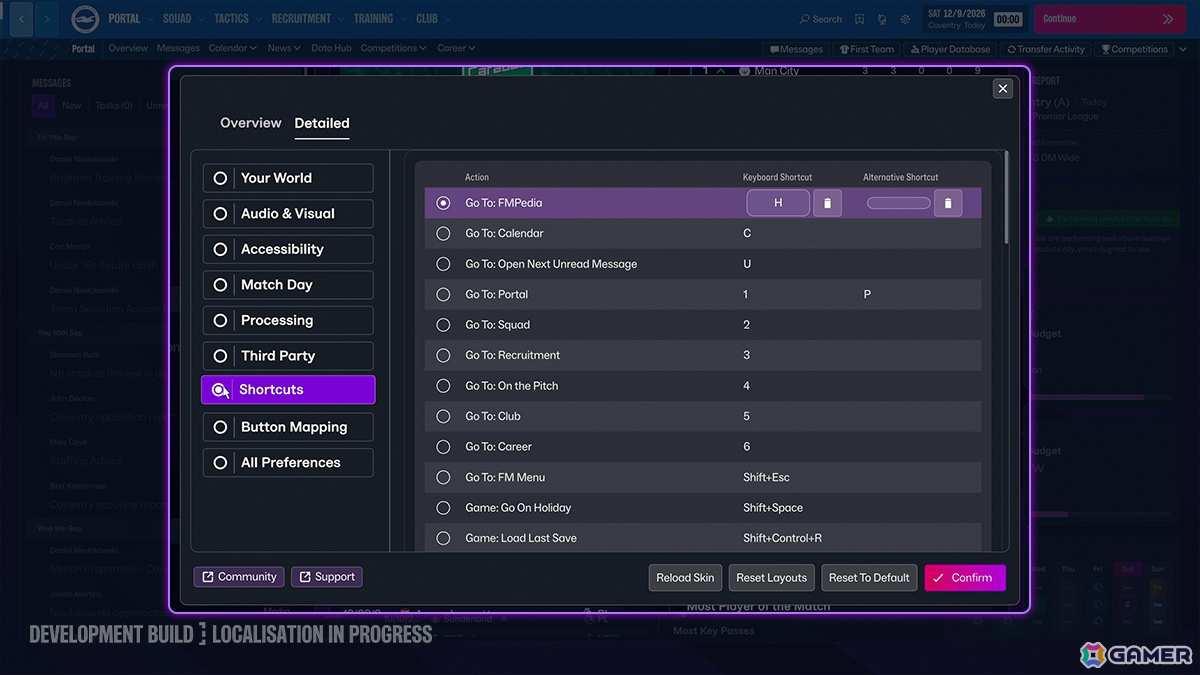This screenshot has width=1200, height=675.
Task: Select the Accessibility category
Action: [x=288, y=249]
